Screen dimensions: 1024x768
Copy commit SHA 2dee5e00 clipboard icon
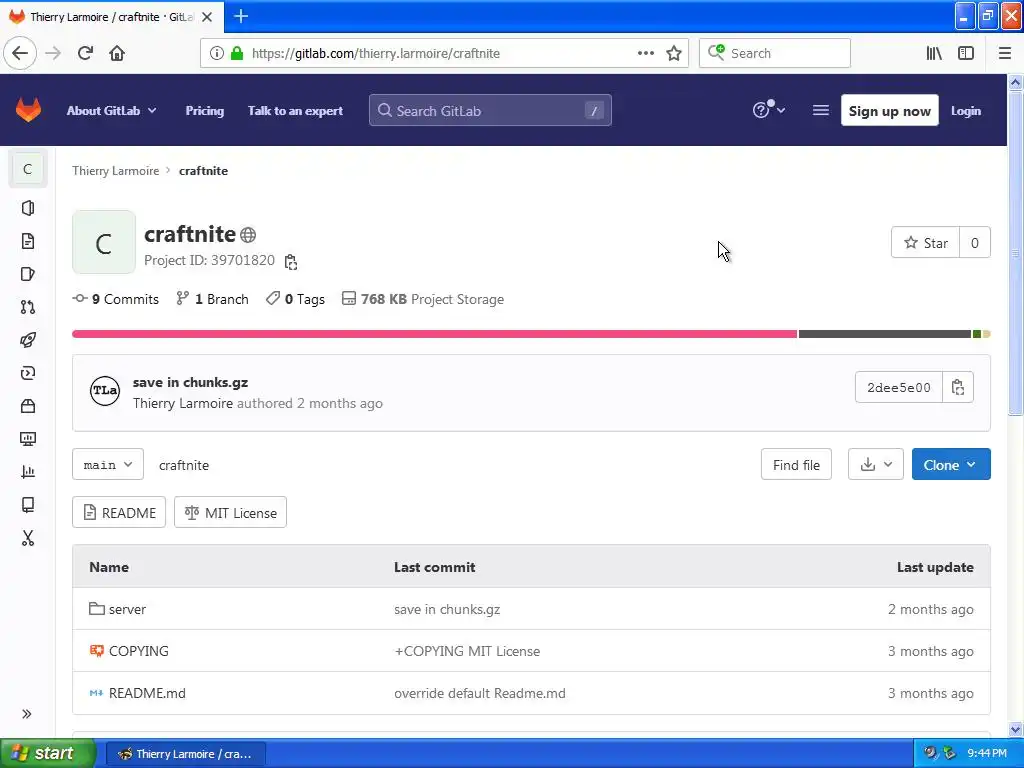click(x=957, y=387)
